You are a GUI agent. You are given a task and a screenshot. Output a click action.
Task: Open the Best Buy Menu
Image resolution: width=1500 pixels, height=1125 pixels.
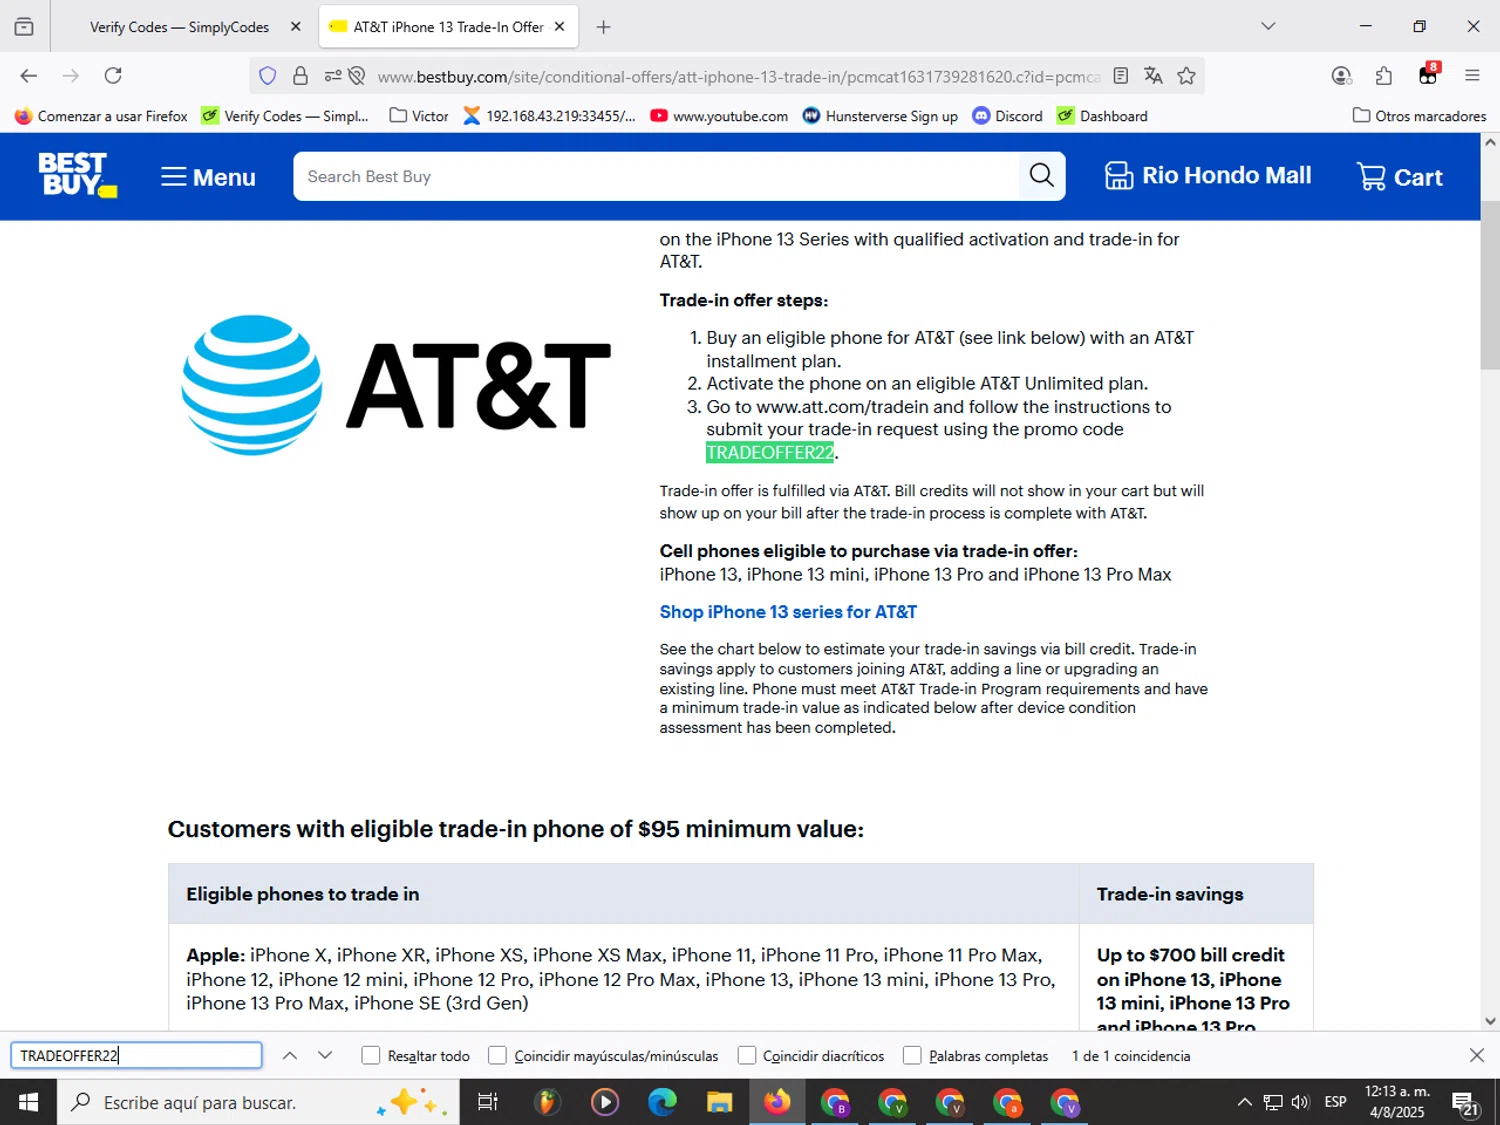pos(208,177)
